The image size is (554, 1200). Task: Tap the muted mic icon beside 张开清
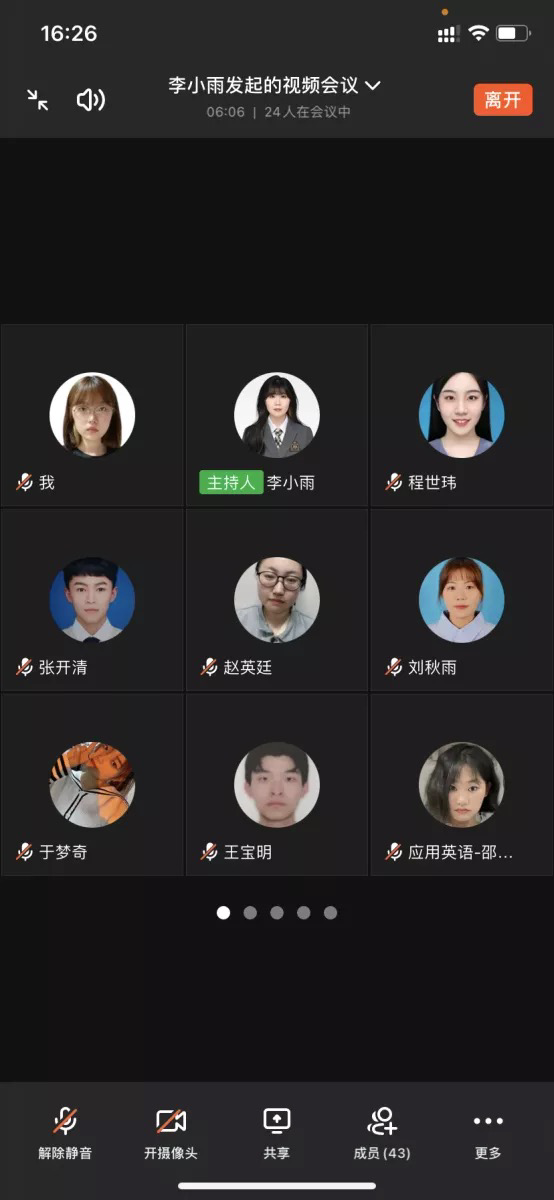(25, 667)
